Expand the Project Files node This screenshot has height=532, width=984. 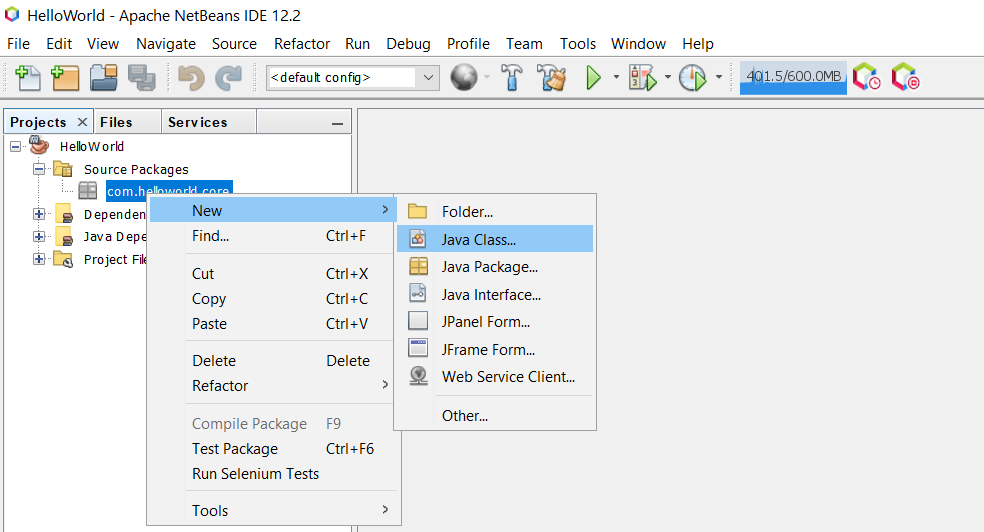click(x=39, y=259)
